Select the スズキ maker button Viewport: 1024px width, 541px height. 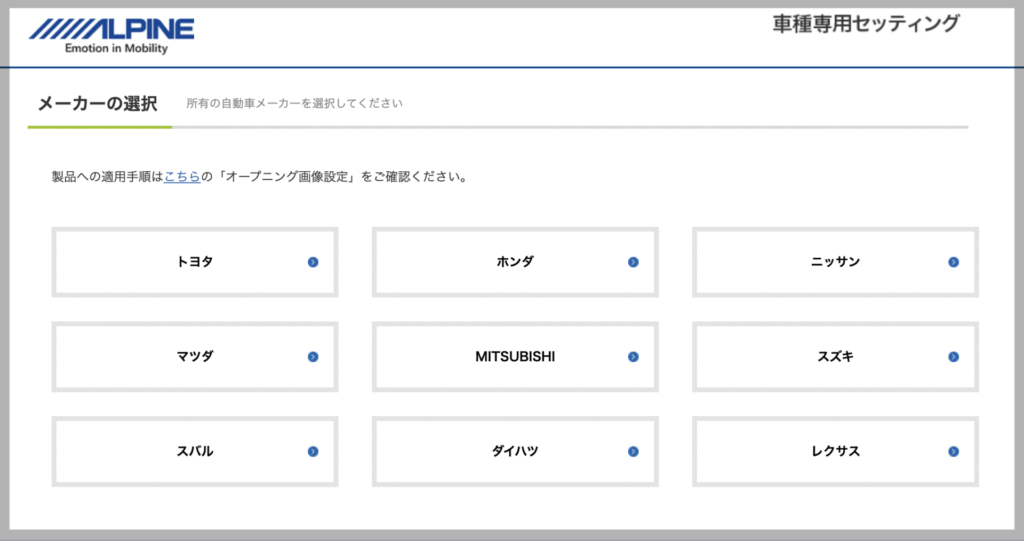pos(835,357)
